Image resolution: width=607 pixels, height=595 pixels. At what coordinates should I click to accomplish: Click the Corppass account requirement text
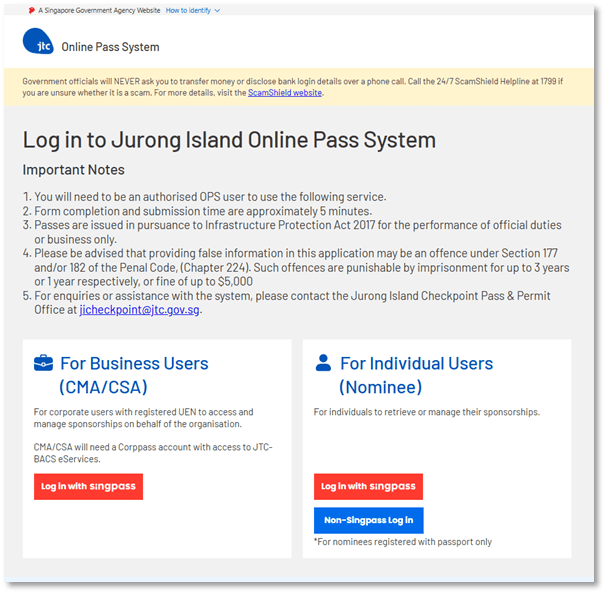(x=153, y=453)
